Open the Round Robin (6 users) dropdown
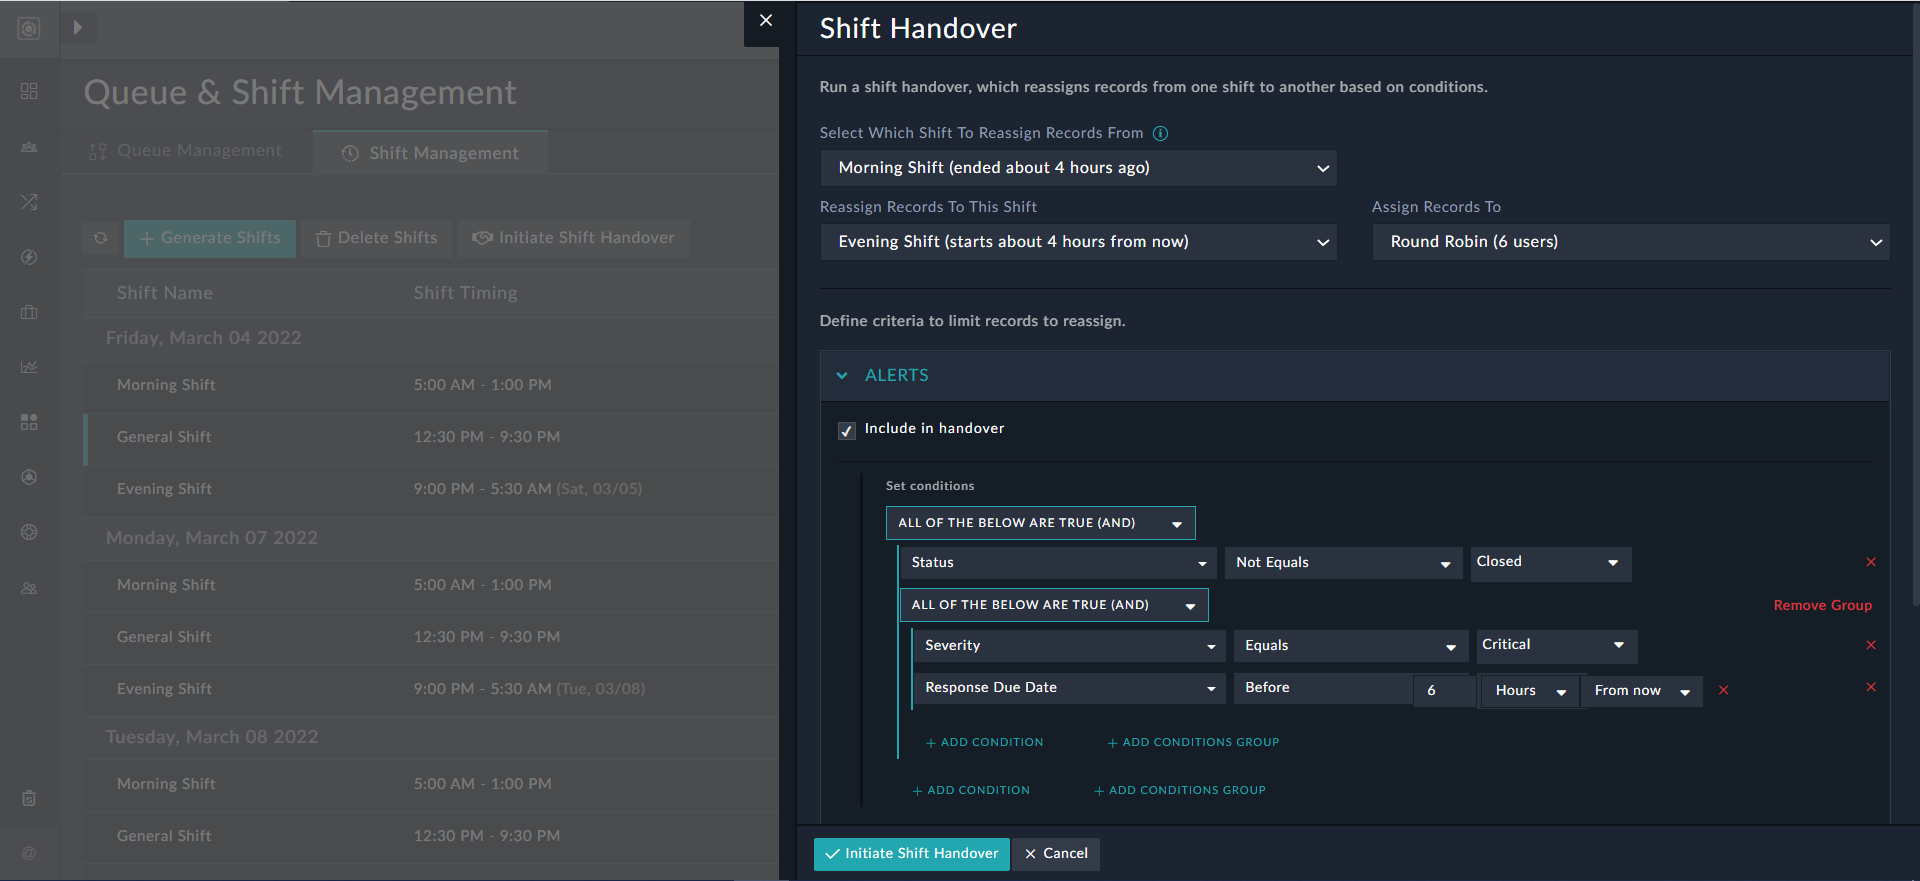This screenshot has width=1920, height=881. coord(1631,242)
